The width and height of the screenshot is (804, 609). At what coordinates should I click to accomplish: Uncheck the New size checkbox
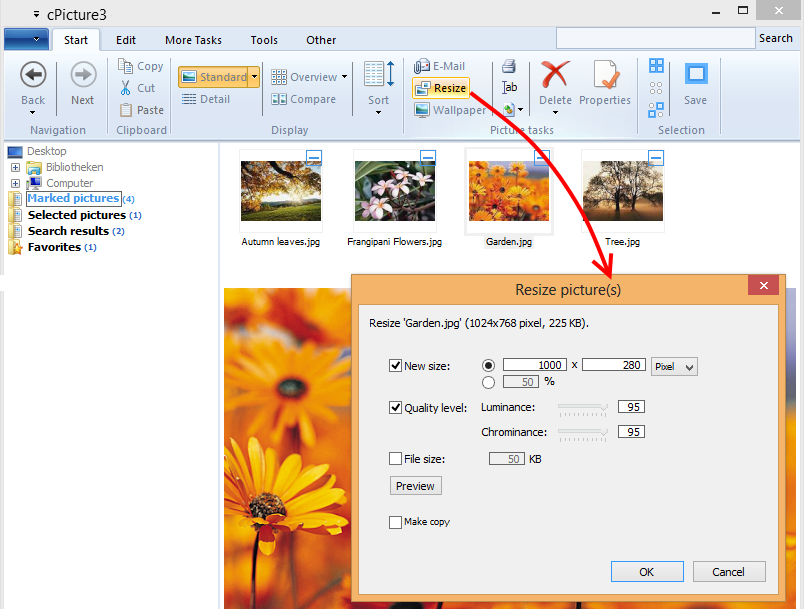coord(395,366)
